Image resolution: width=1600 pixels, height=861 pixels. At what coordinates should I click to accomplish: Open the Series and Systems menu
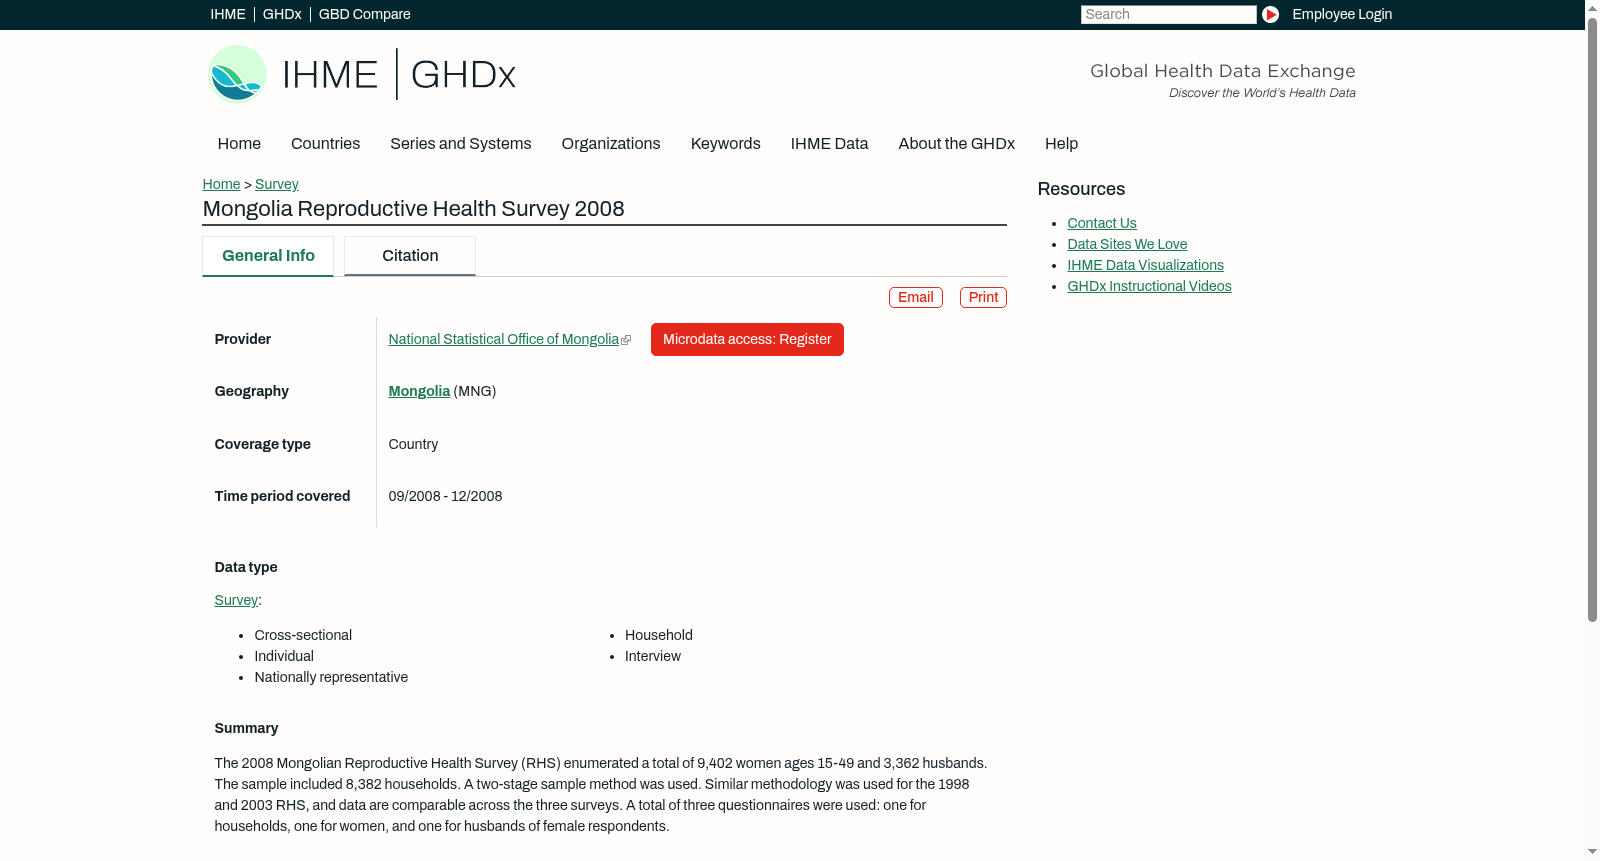point(461,144)
